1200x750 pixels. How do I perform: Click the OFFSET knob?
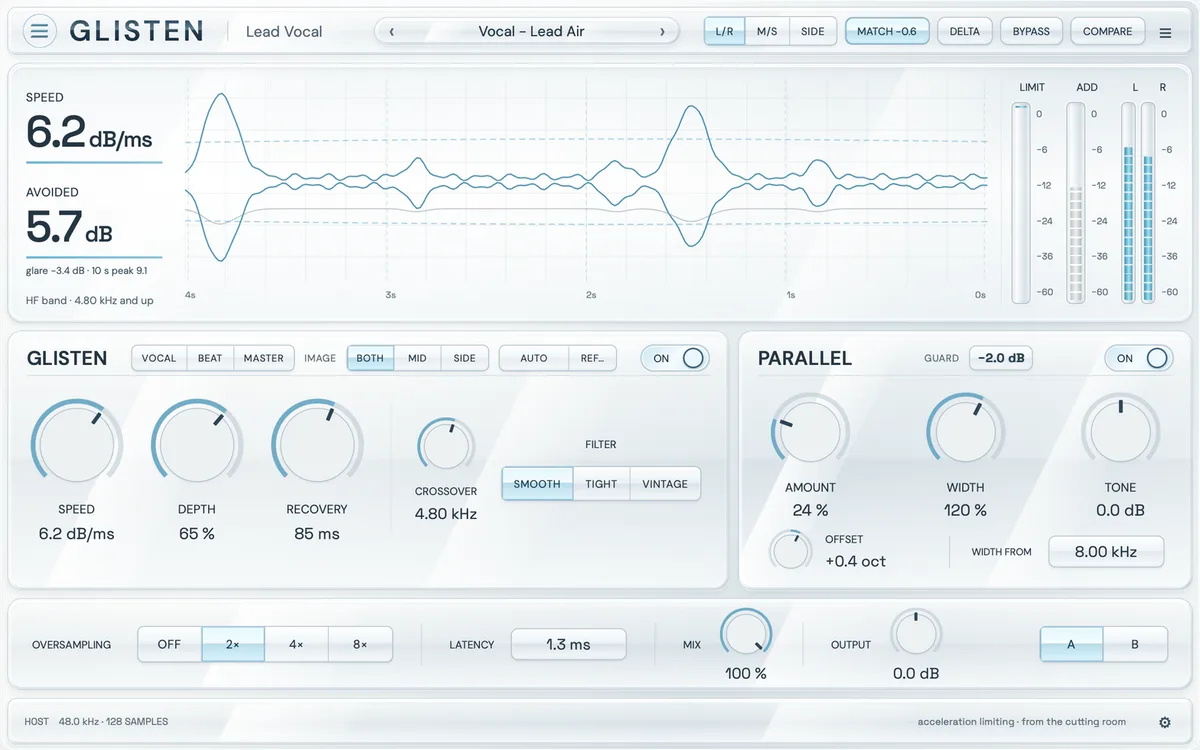coord(790,550)
